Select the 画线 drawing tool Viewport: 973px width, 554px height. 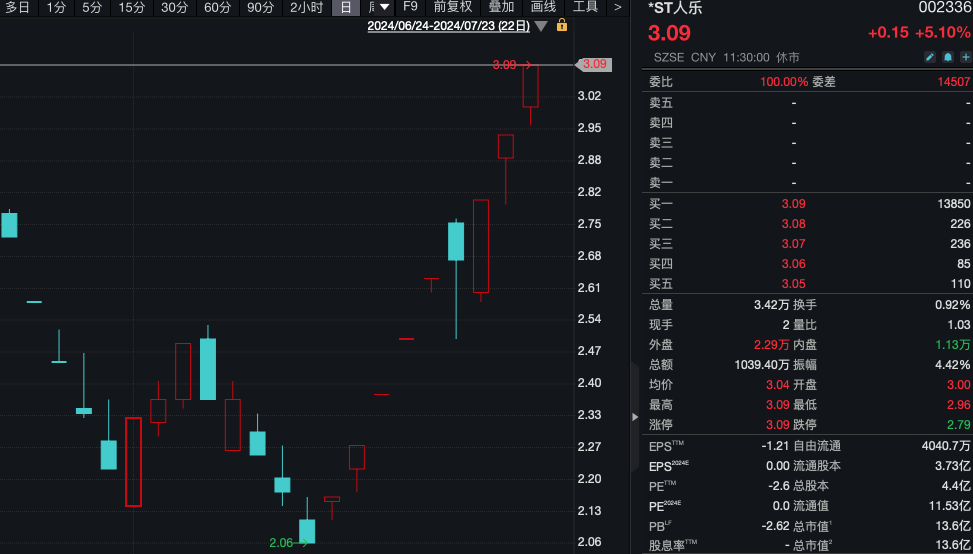544,7
